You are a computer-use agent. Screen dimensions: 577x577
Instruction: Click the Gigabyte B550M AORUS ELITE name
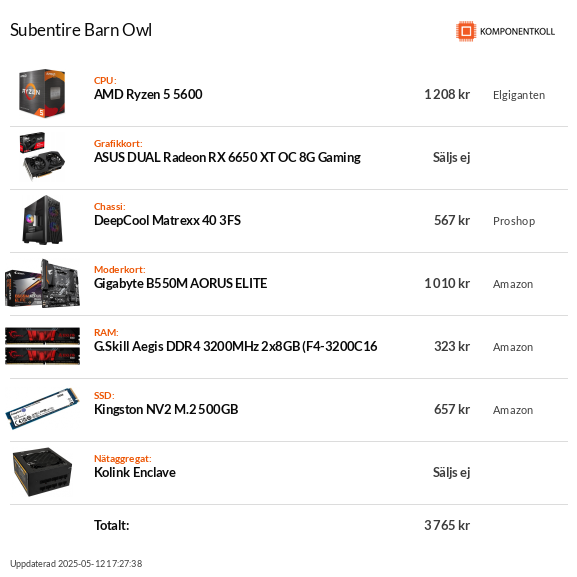click(180, 283)
